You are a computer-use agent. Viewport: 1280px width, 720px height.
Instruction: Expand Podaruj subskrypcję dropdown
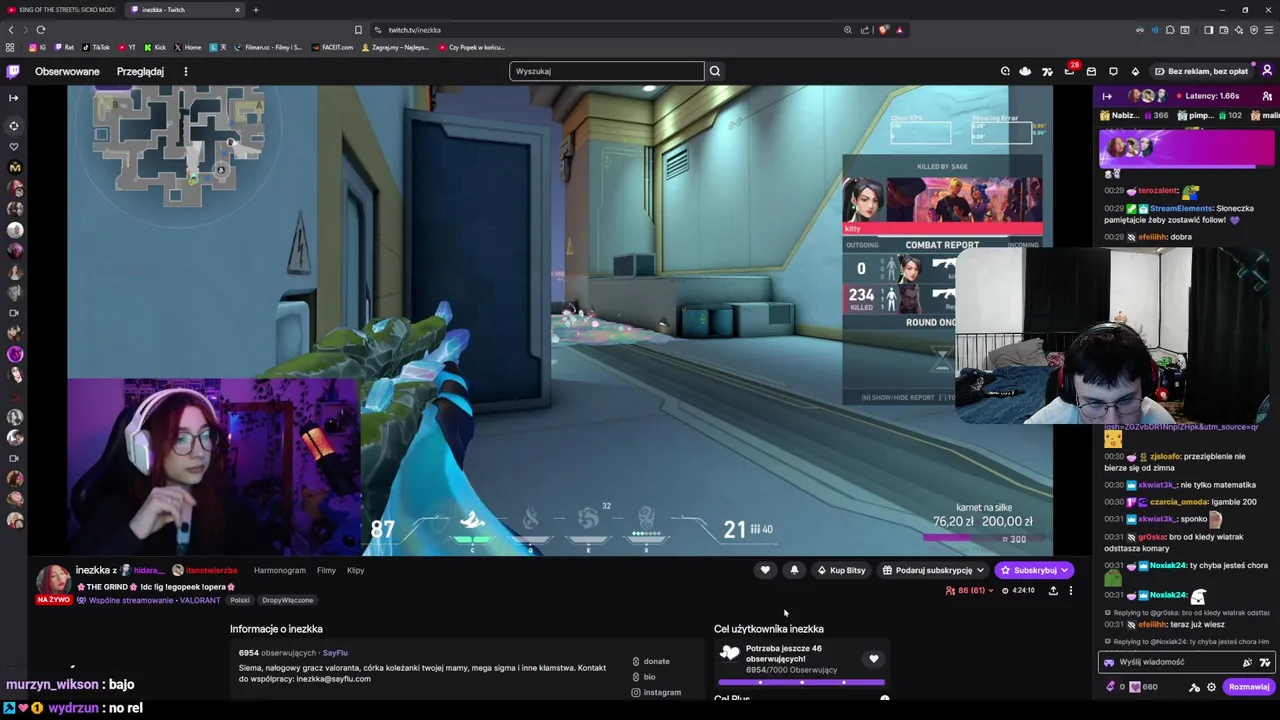point(933,570)
